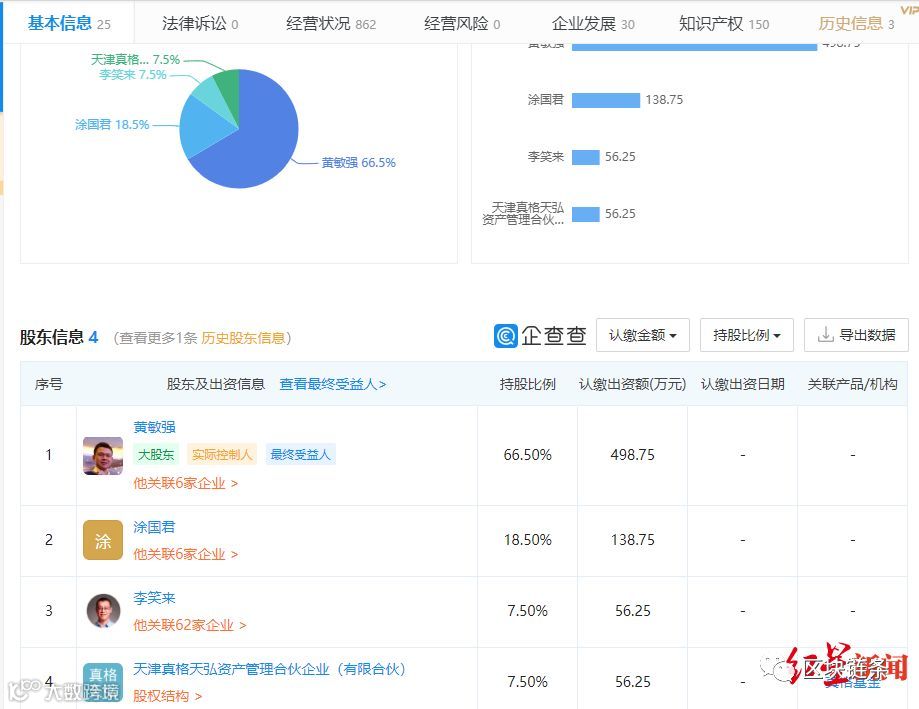Click the 138.75 table cell
The height and width of the screenshot is (709, 919).
(x=632, y=540)
